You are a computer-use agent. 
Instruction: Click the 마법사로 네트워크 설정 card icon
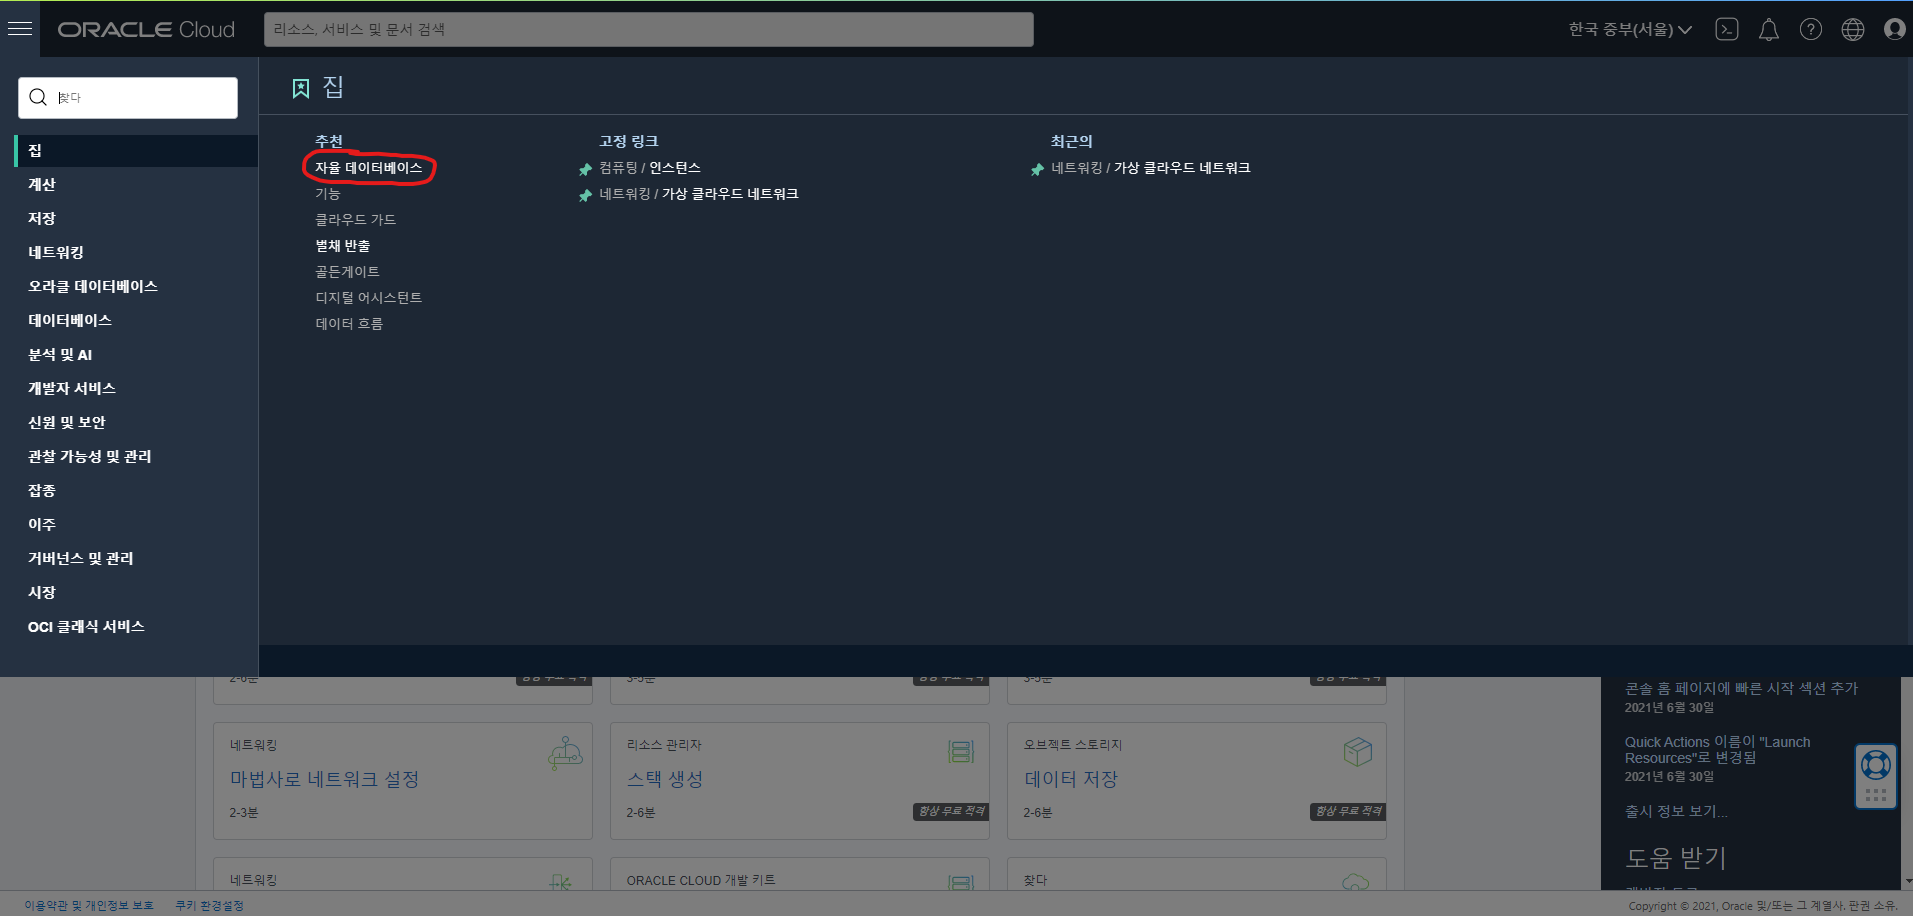(x=565, y=752)
